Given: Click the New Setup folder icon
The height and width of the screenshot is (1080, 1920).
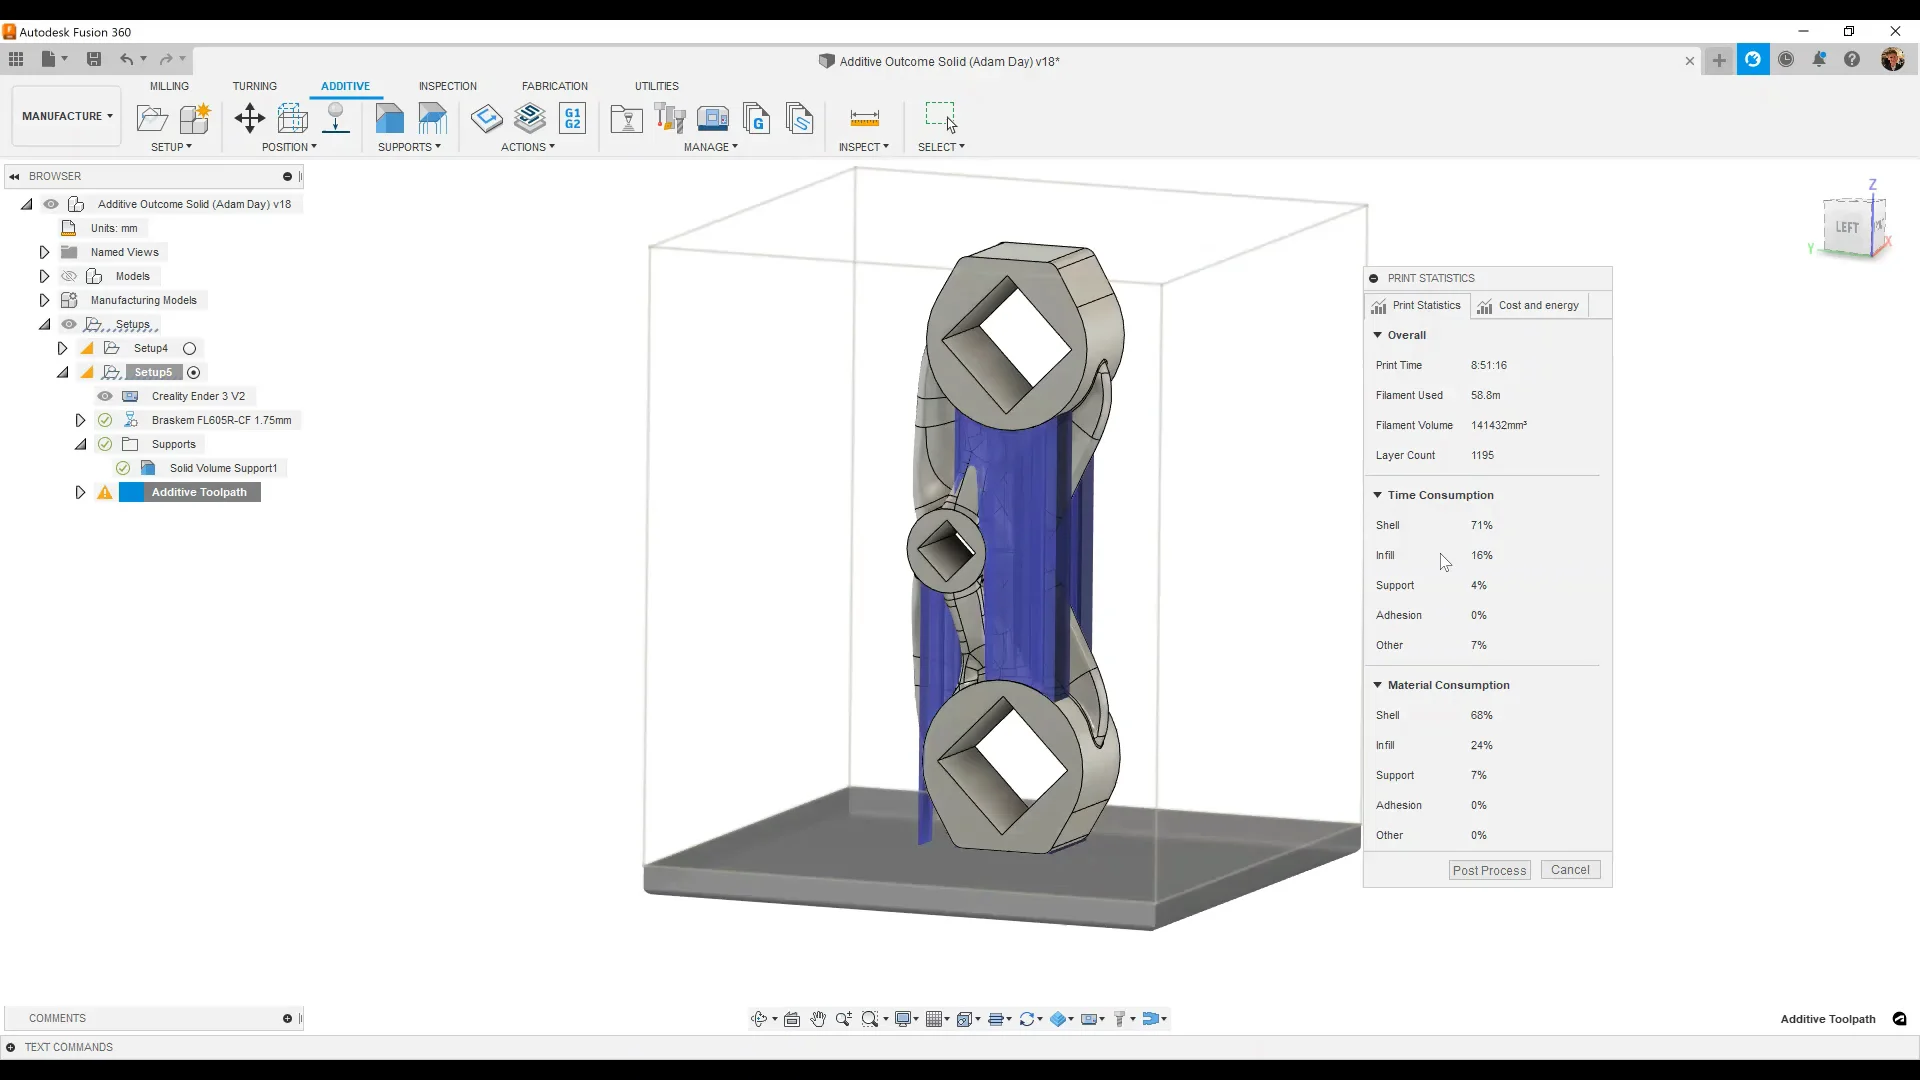Looking at the screenshot, I should coord(152,118).
